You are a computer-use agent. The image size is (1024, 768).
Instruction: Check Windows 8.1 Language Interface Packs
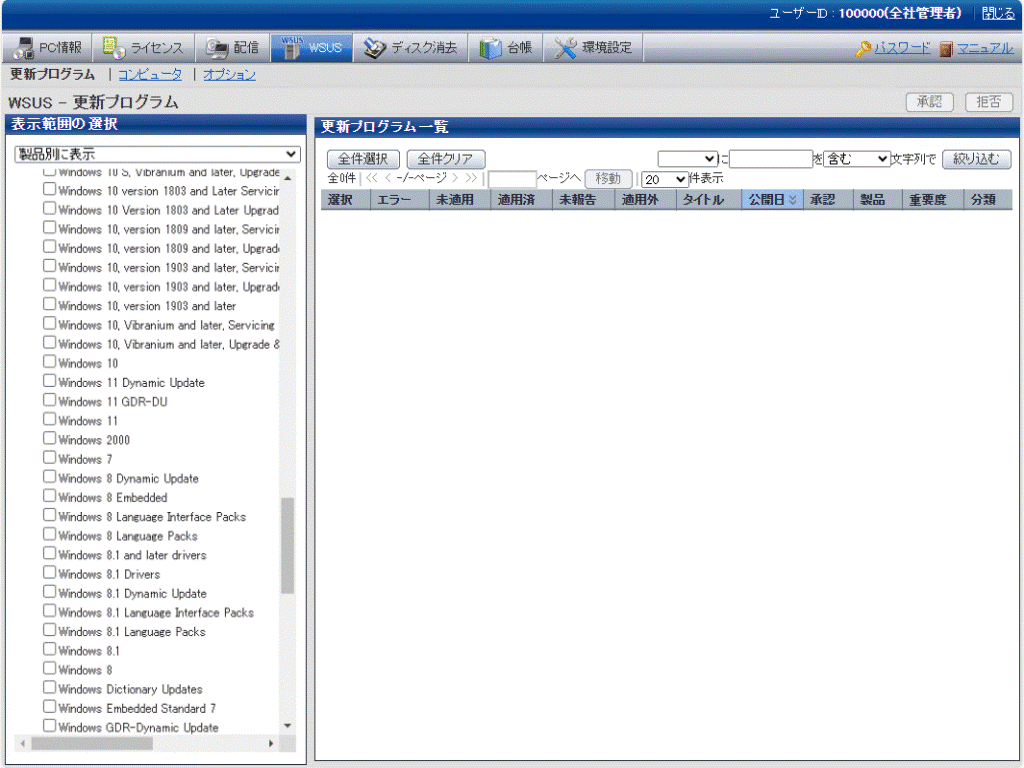[50, 611]
